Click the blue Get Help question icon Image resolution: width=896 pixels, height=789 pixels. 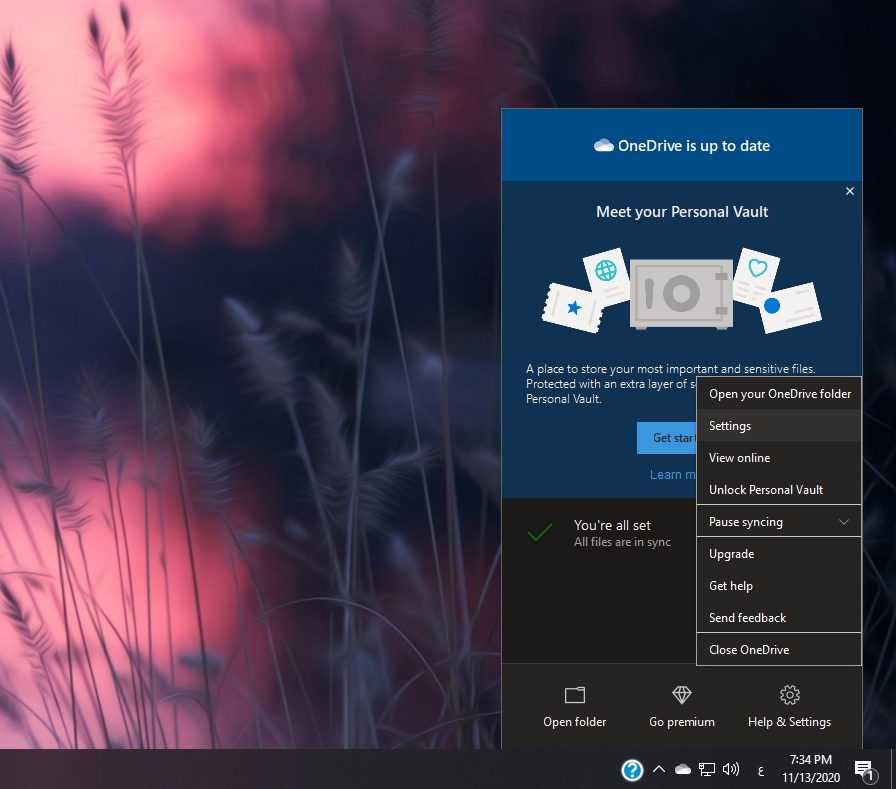point(632,769)
